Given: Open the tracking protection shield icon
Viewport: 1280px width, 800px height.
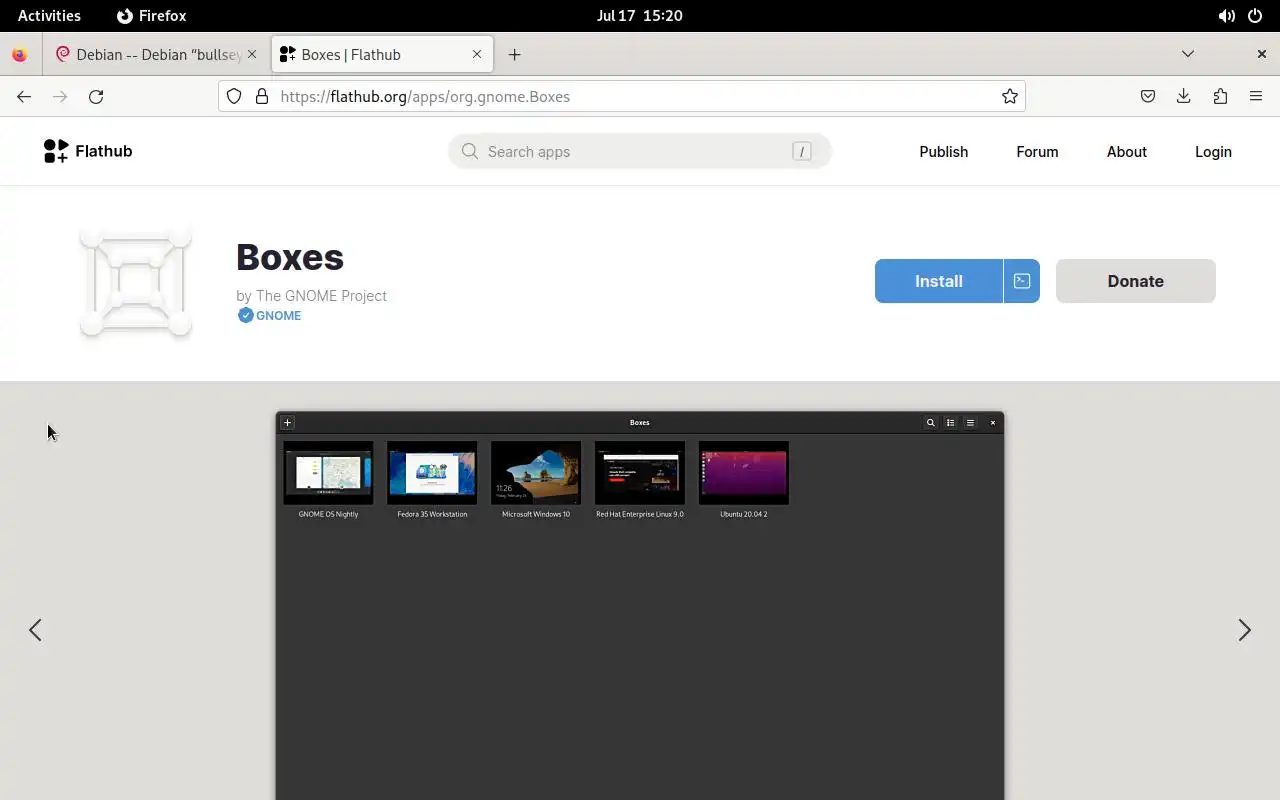Looking at the screenshot, I should click(234, 96).
